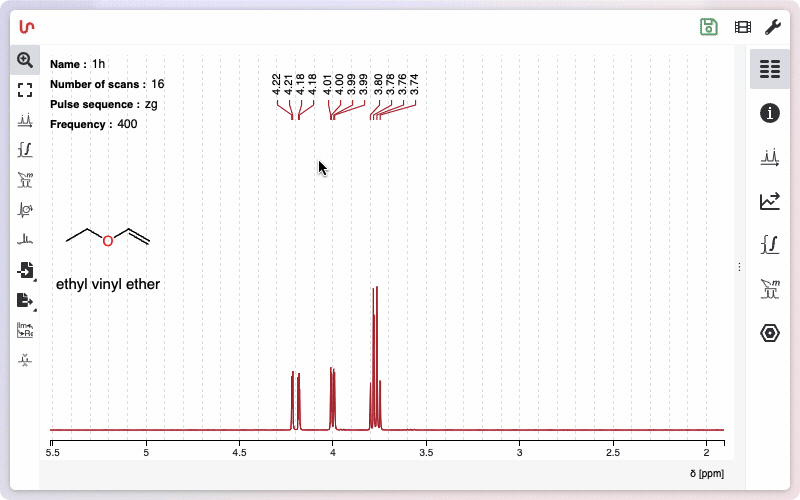Viewport: 800px width, 500px height.
Task: Open the Import dropdown menu
Action: (25, 270)
